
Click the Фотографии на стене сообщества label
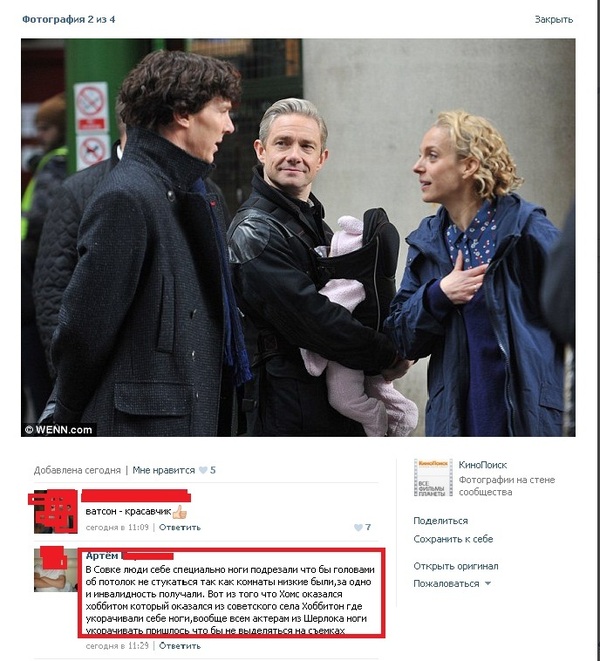pyautogui.click(x=507, y=486)
